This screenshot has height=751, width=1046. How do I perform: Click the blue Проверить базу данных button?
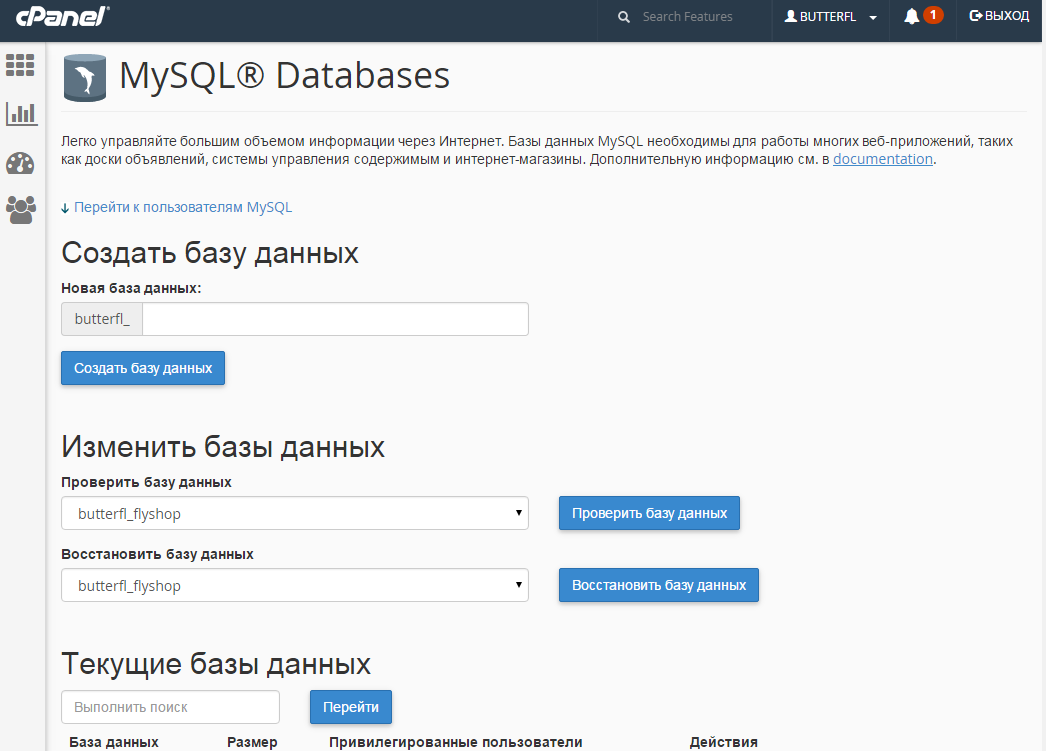pyautogui.click(x=649, y=513)
